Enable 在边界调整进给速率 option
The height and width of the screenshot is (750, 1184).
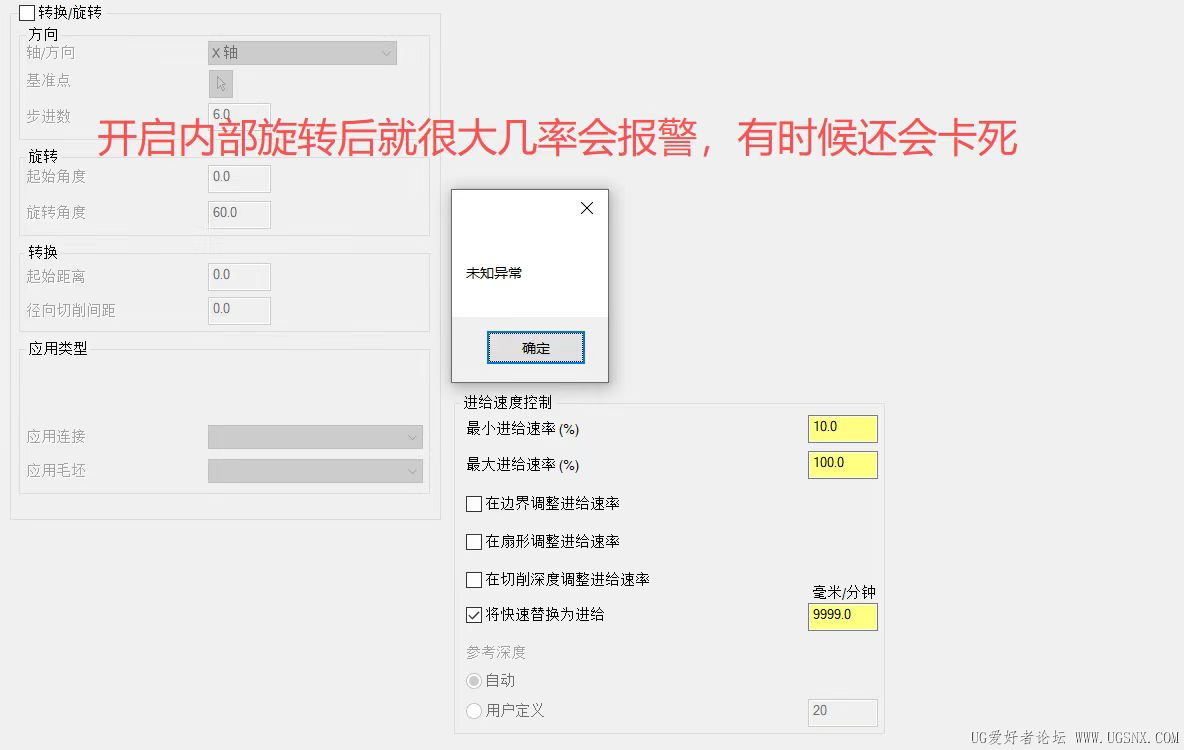click(474, 504)
